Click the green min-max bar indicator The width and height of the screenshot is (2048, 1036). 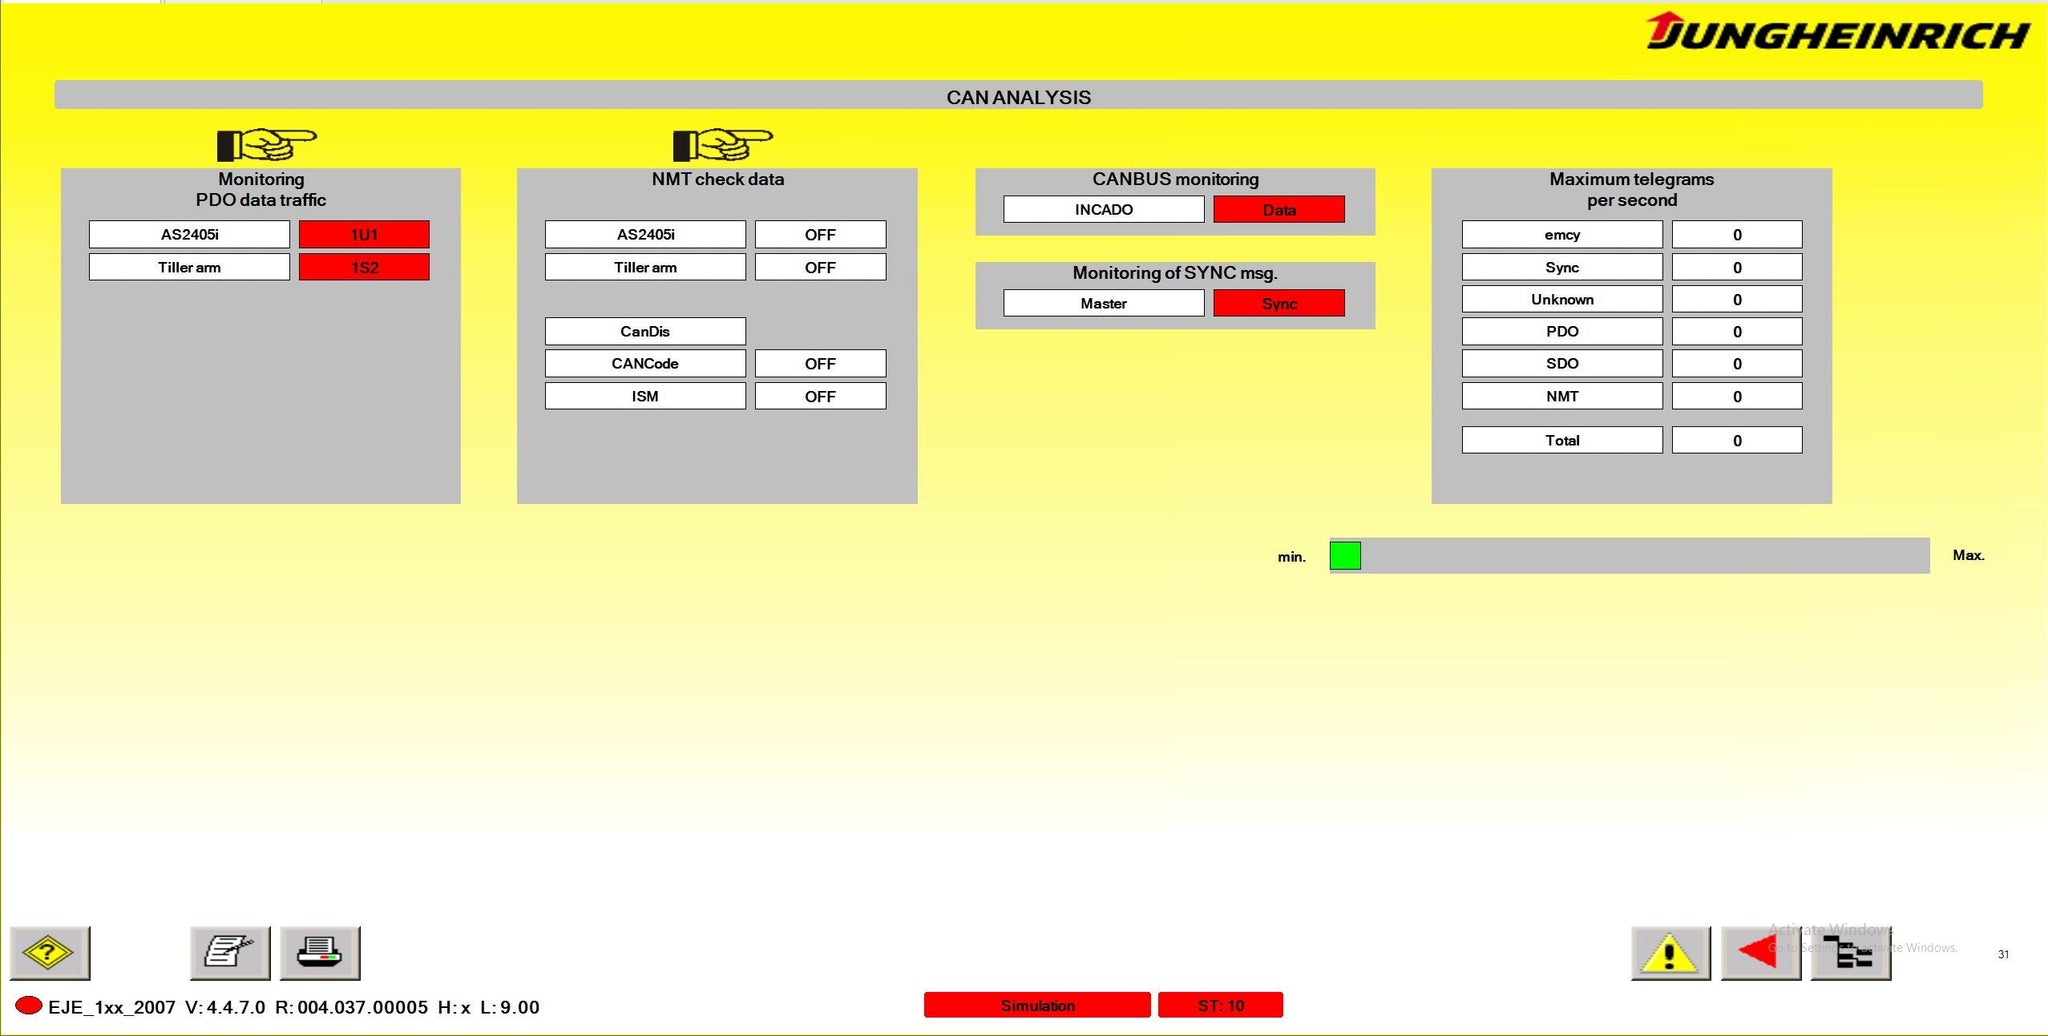pyautogui.click(x=1345, y=555)
